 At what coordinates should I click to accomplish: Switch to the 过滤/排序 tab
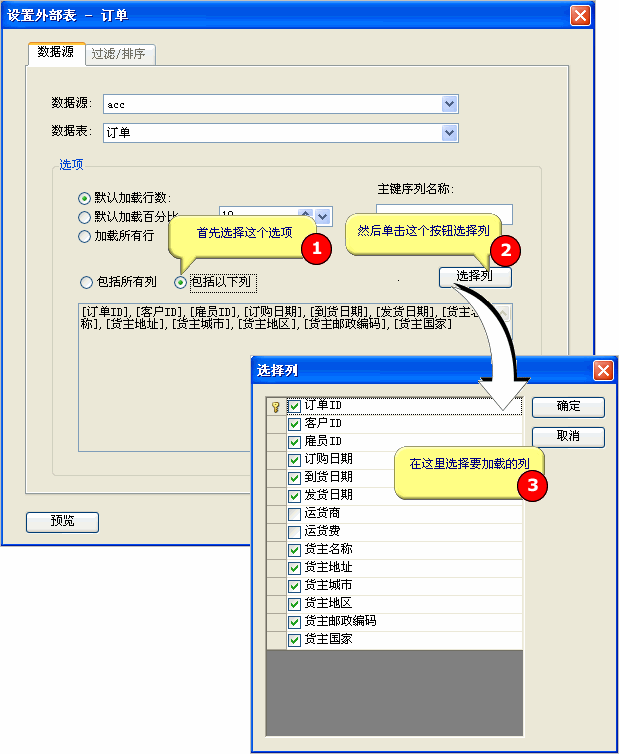coord(118,54)
